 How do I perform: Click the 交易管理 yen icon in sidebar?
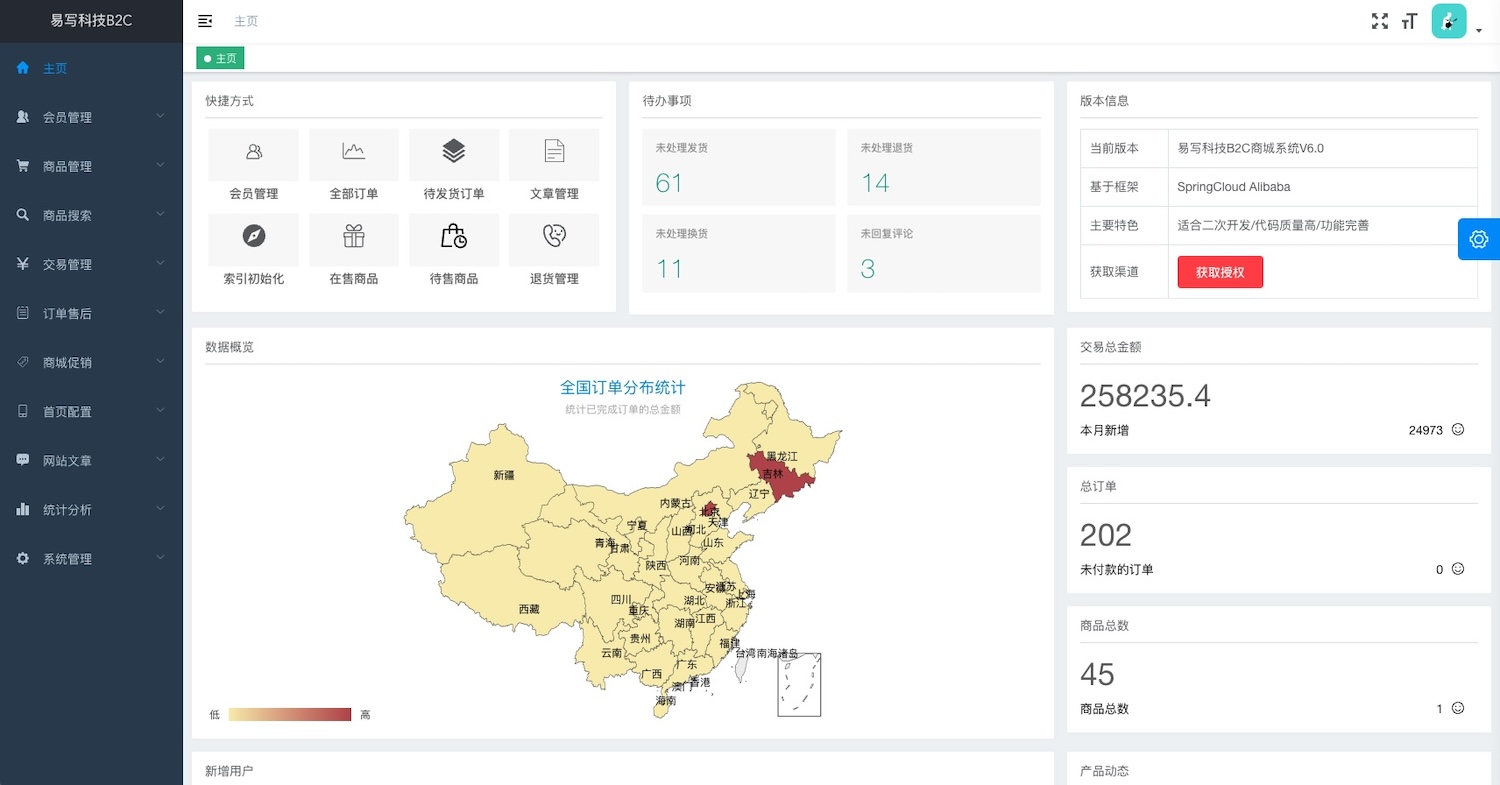[x=23, y=264]
